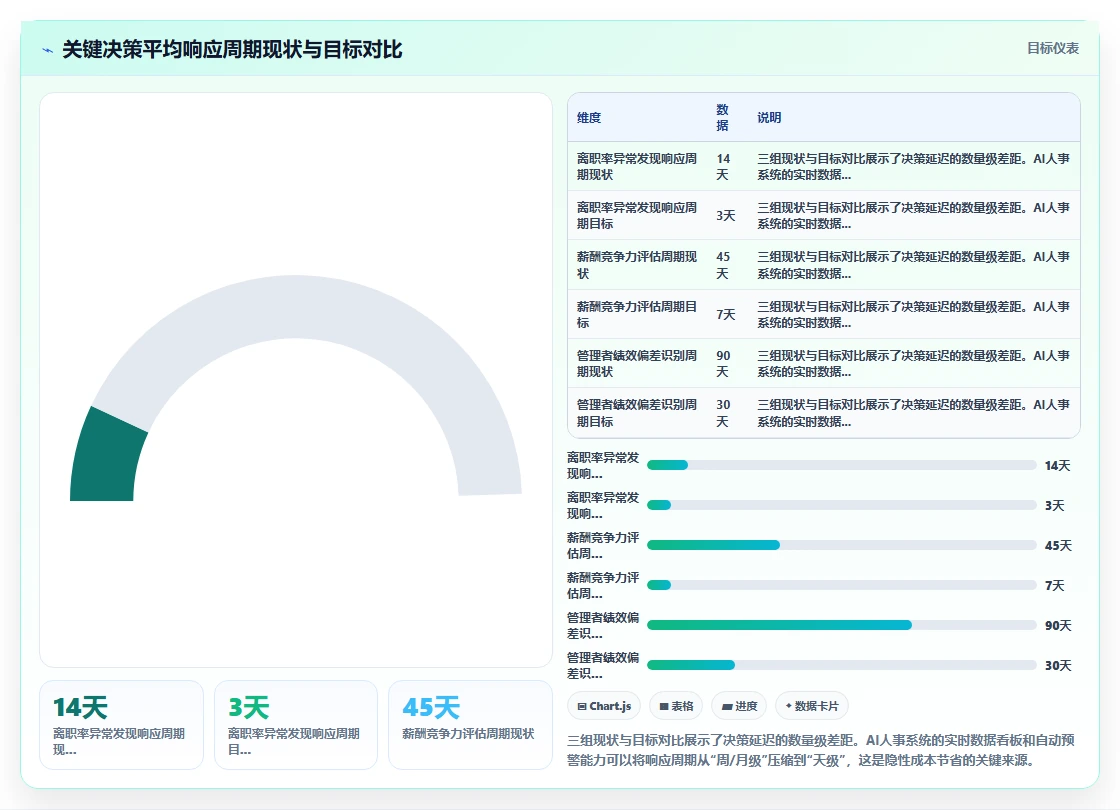1120x810 pixels.
Task: Click the lightning icon beside the card title
Action: coord(48,50)
